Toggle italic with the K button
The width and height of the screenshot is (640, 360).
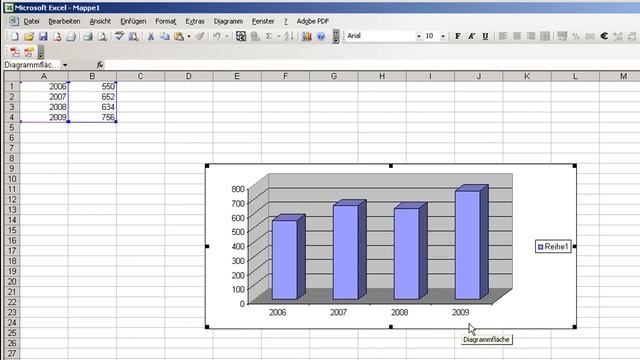[x=471, y=36]
